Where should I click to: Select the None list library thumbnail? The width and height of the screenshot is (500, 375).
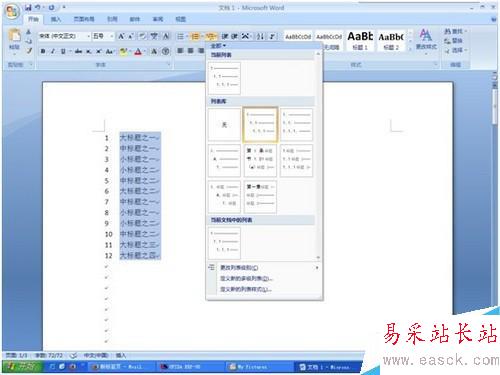coord(224,125)
